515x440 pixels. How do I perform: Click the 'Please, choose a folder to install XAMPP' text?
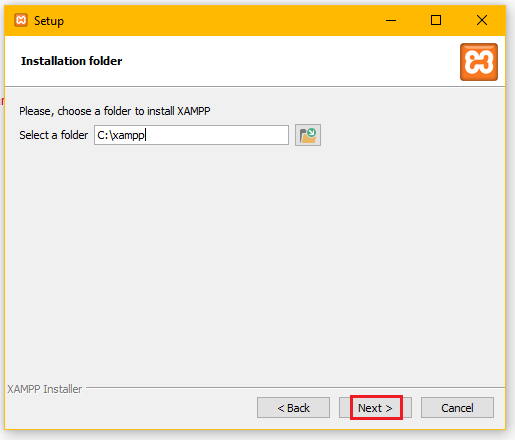tap(115, 111)
